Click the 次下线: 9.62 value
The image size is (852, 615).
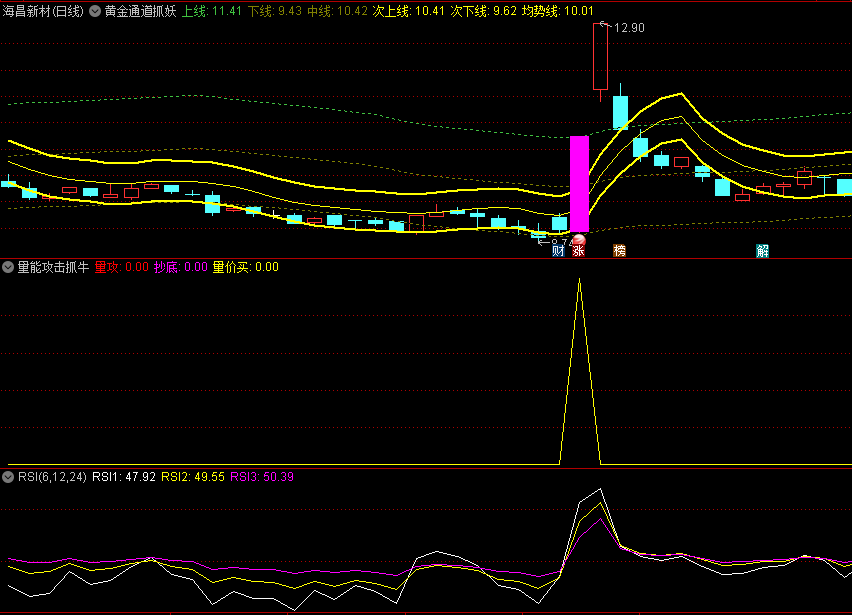483,11
